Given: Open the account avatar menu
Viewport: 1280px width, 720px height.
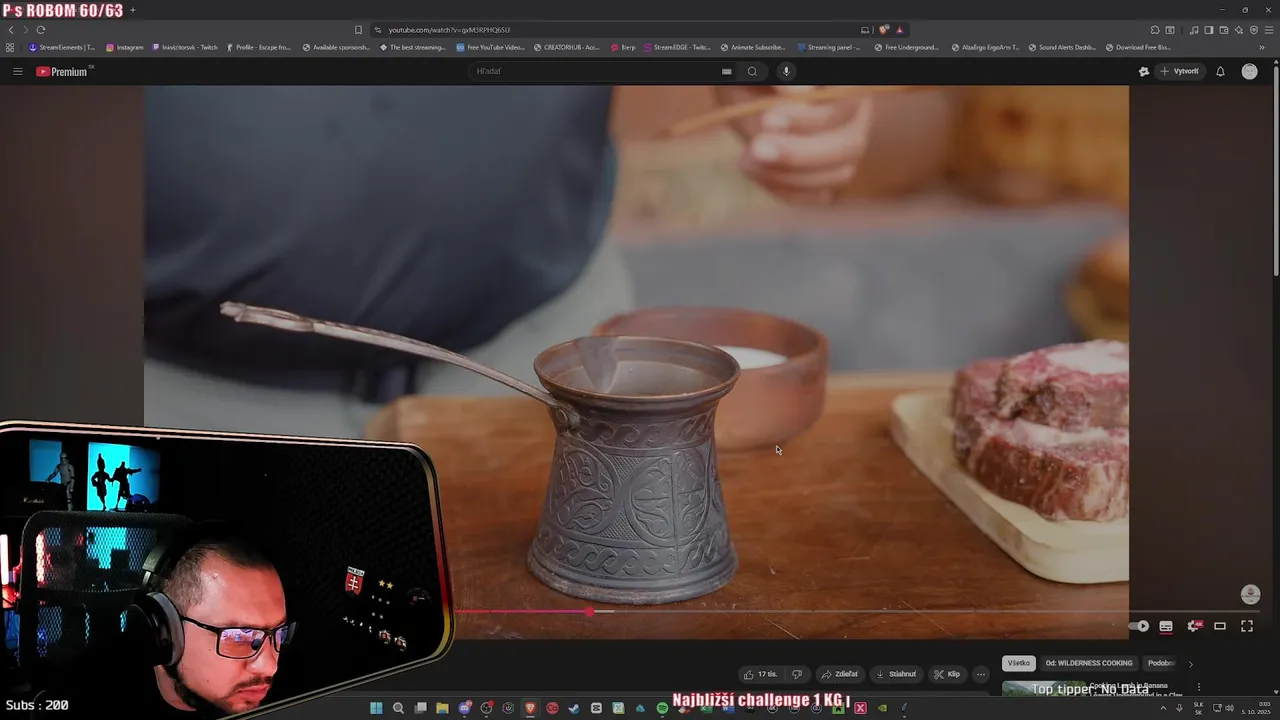Looking at the screenshot, I should (1249, 71).
